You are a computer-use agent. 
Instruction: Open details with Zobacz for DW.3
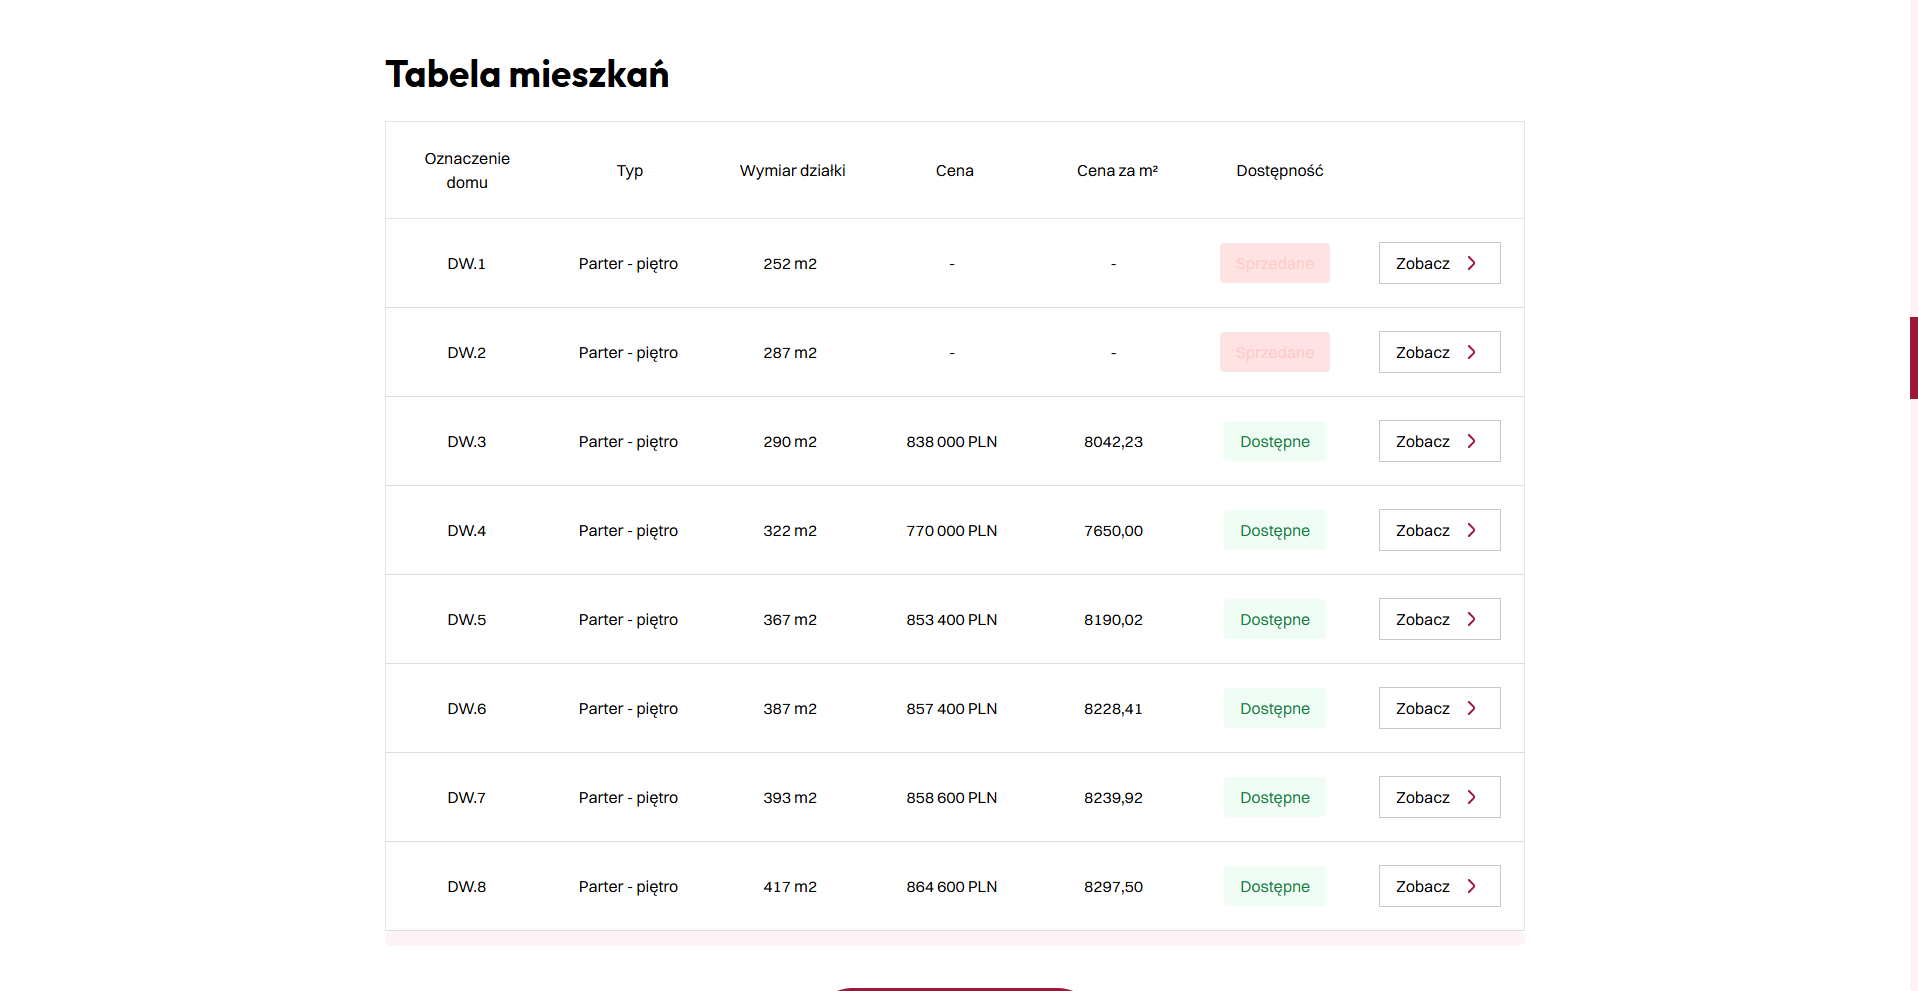(x=1423, y=441)
